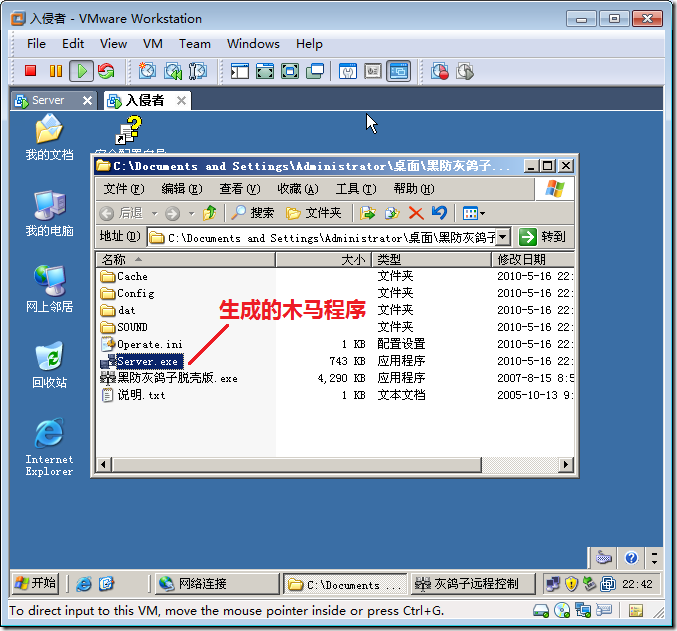Click the Revert to snapshot icon
Screen dimensions: 677x631
[x=173, y=71]
